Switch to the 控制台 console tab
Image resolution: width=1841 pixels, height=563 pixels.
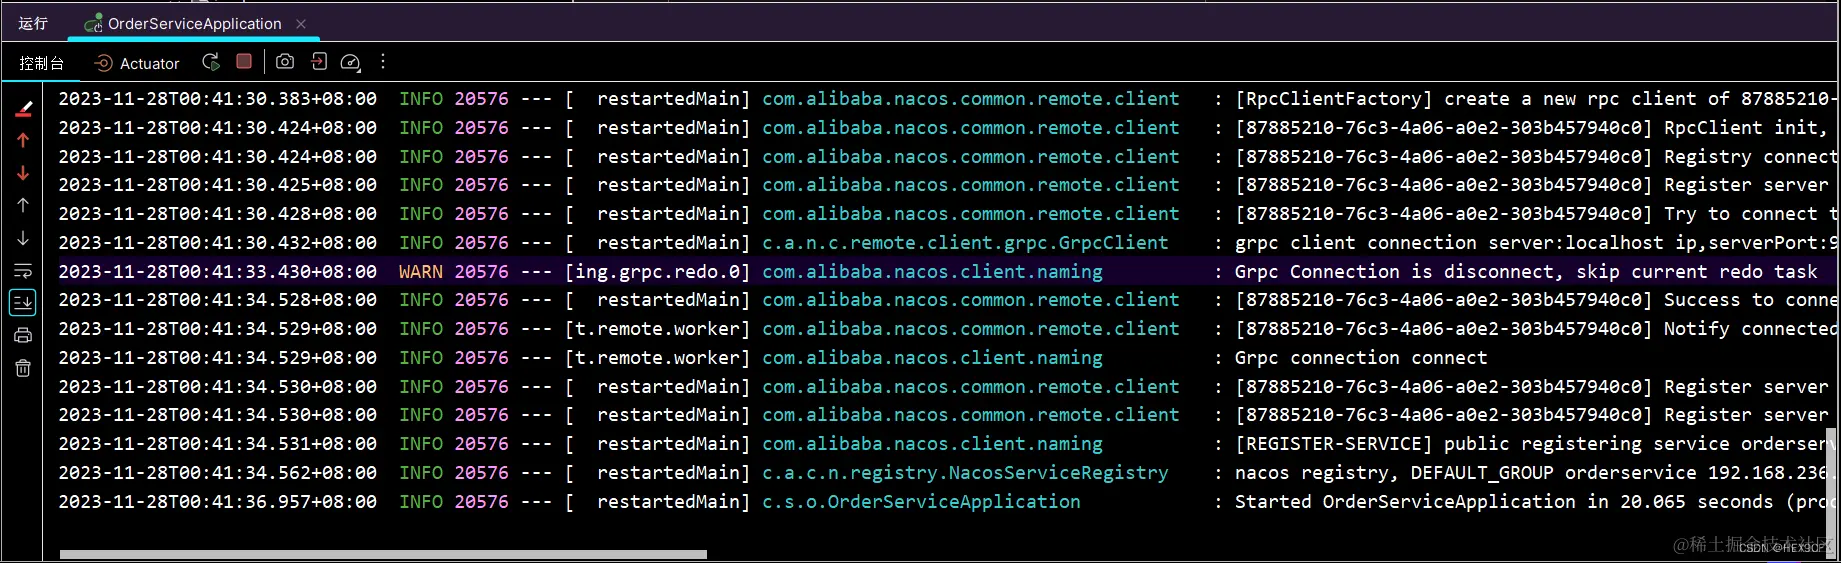coord(41,63)
